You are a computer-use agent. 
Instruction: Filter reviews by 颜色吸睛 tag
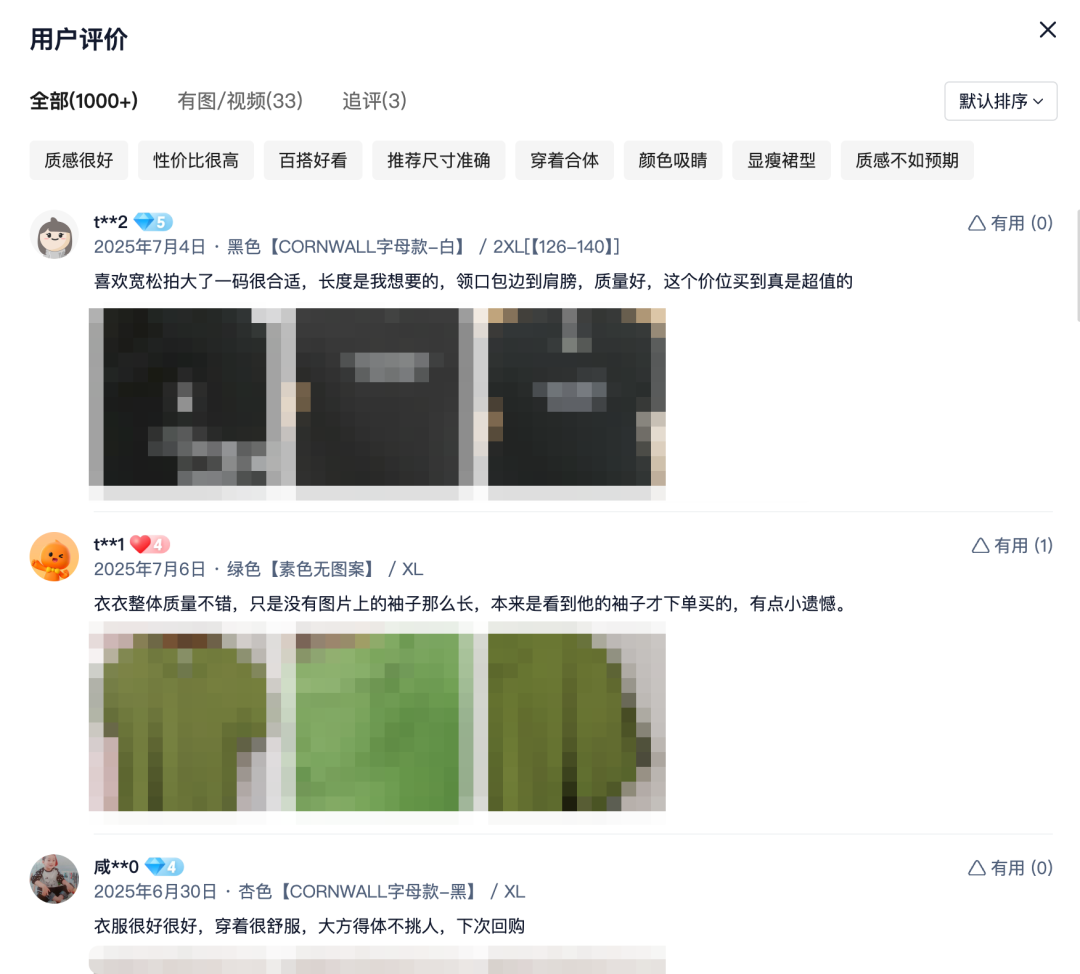[x=673, y=160]
